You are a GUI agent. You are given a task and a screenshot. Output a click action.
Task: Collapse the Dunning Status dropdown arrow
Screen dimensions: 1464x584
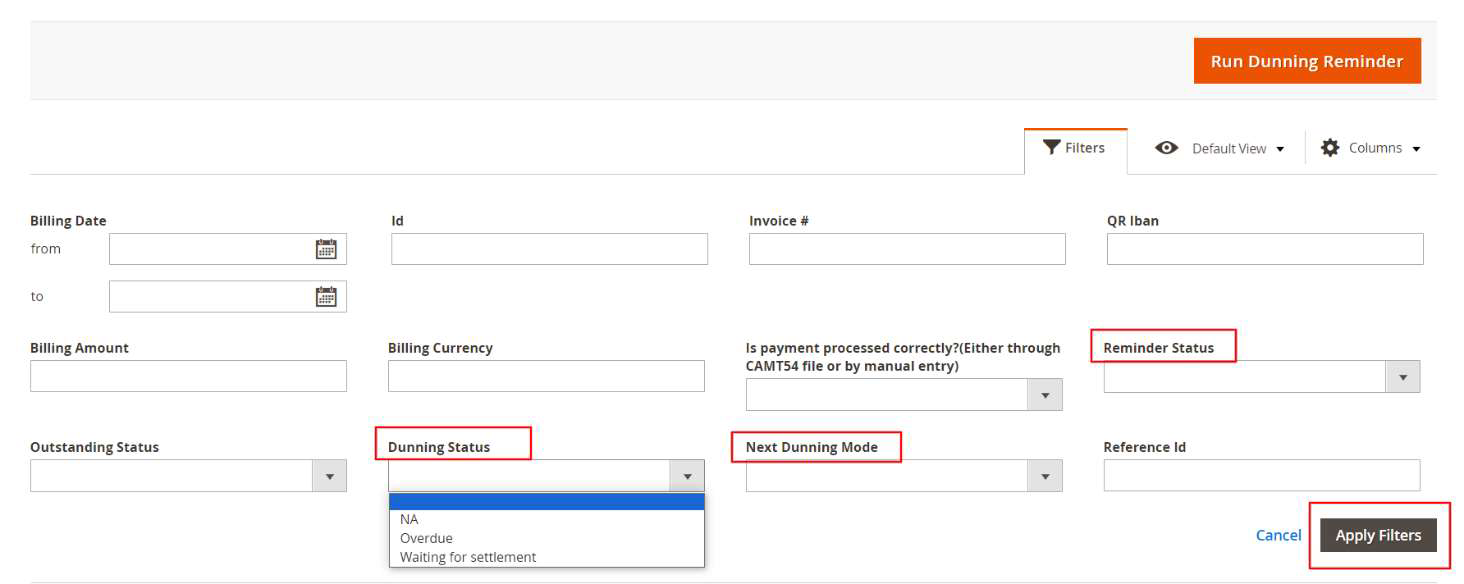(687, 476)
